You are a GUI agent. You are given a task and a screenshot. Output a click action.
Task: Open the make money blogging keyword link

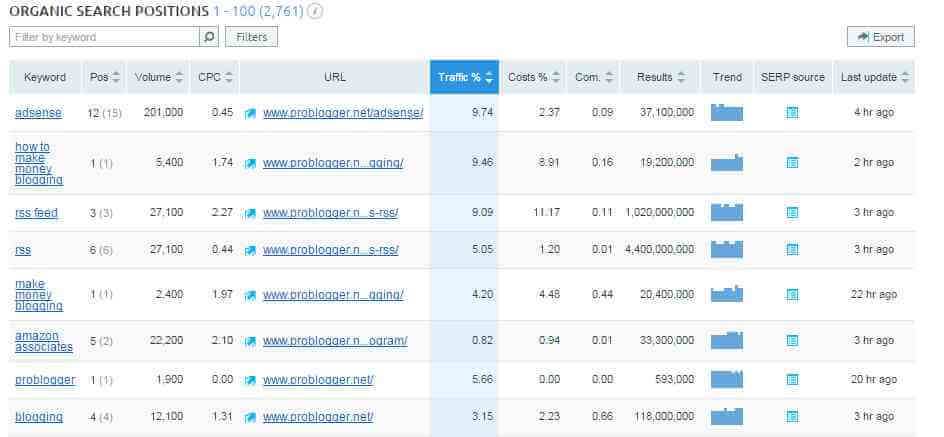click(39, 295)
